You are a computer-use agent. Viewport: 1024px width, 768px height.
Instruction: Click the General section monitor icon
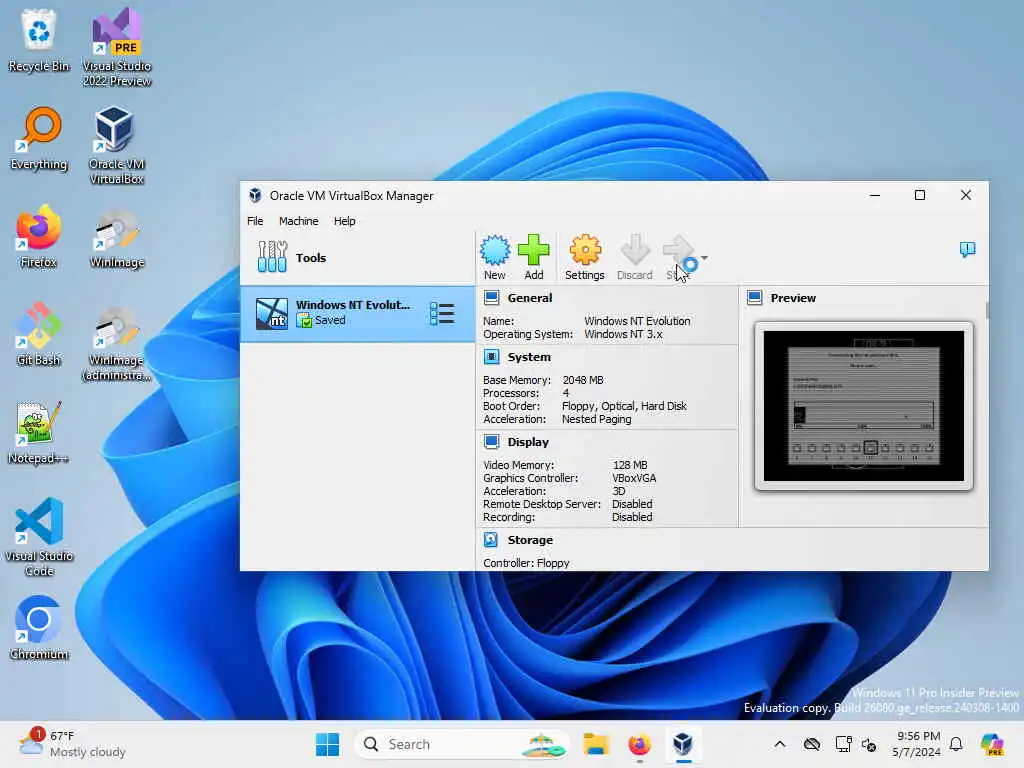[491, 298]
